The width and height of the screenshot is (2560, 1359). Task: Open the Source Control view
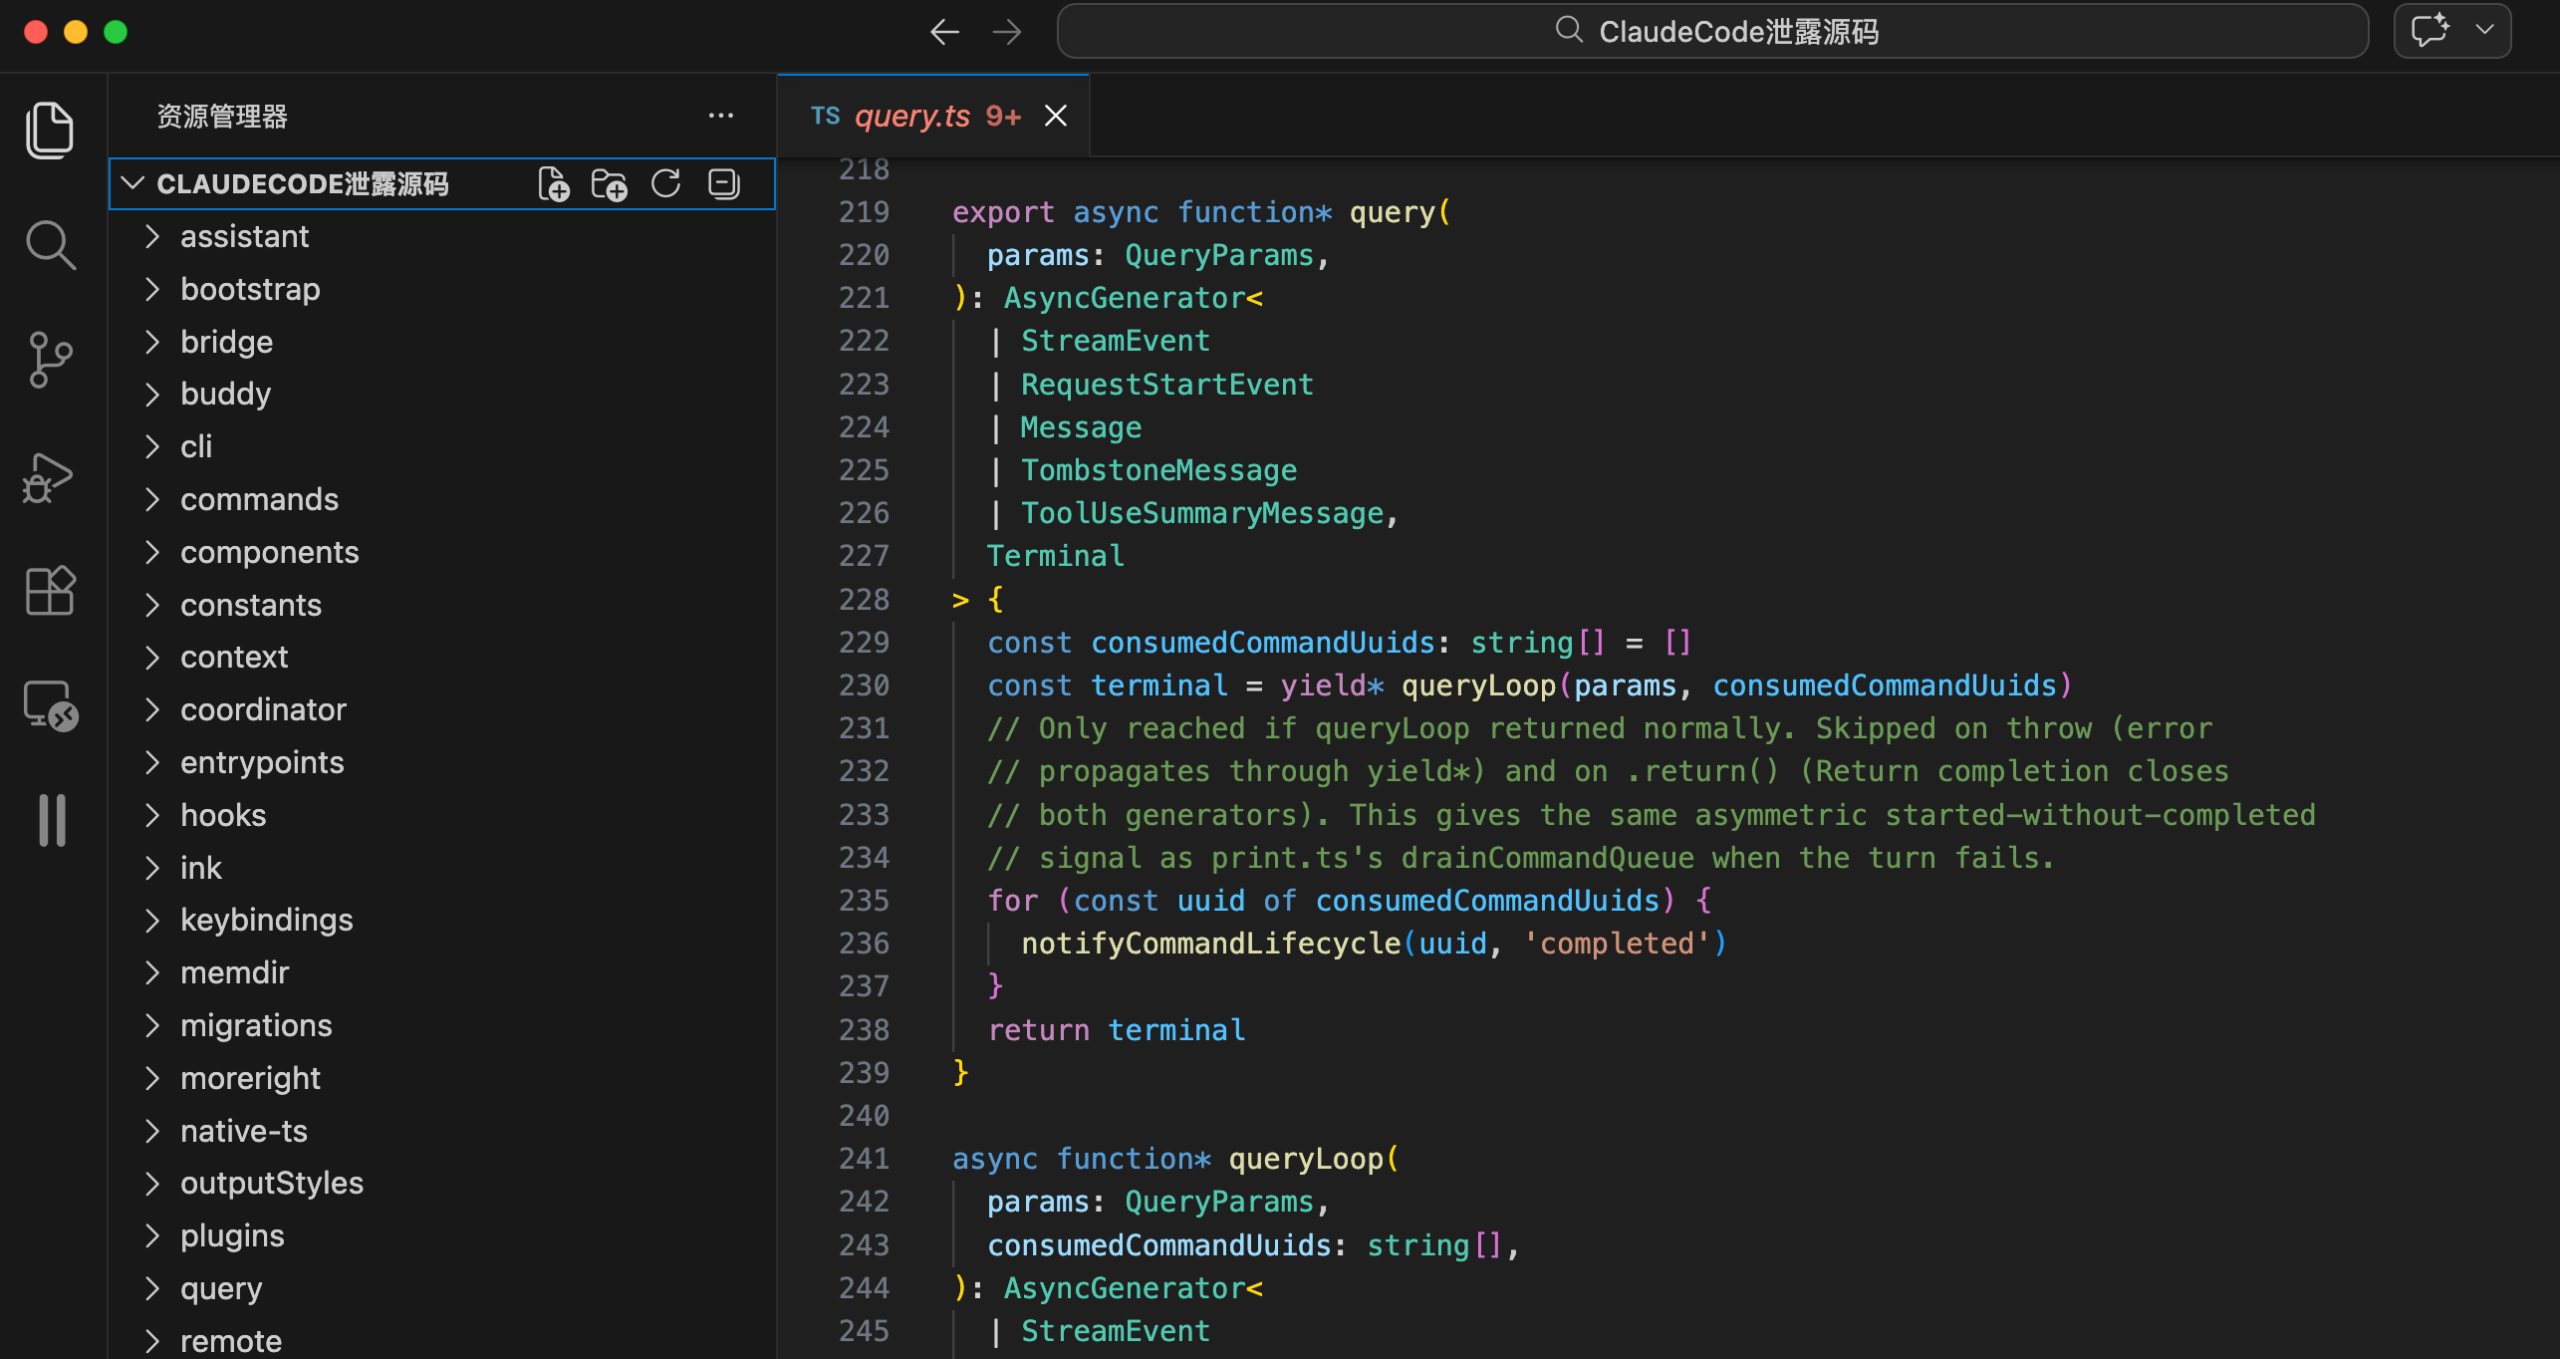[50, 360]
